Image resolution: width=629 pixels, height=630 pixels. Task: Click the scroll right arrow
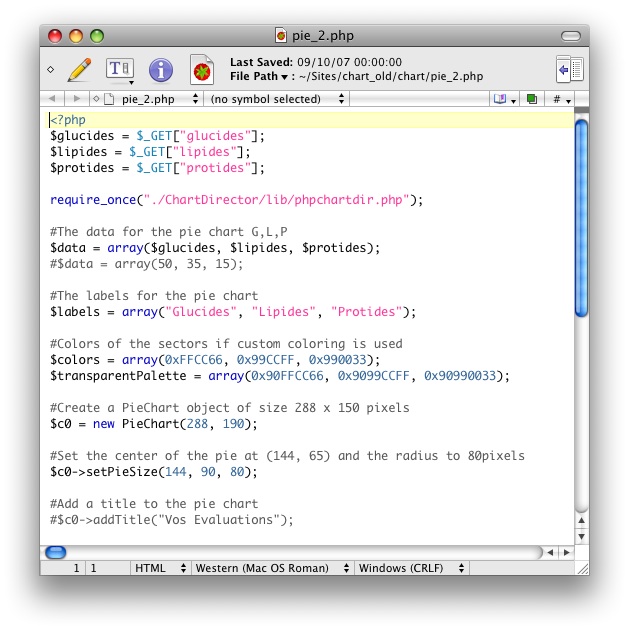click(566, 552)
